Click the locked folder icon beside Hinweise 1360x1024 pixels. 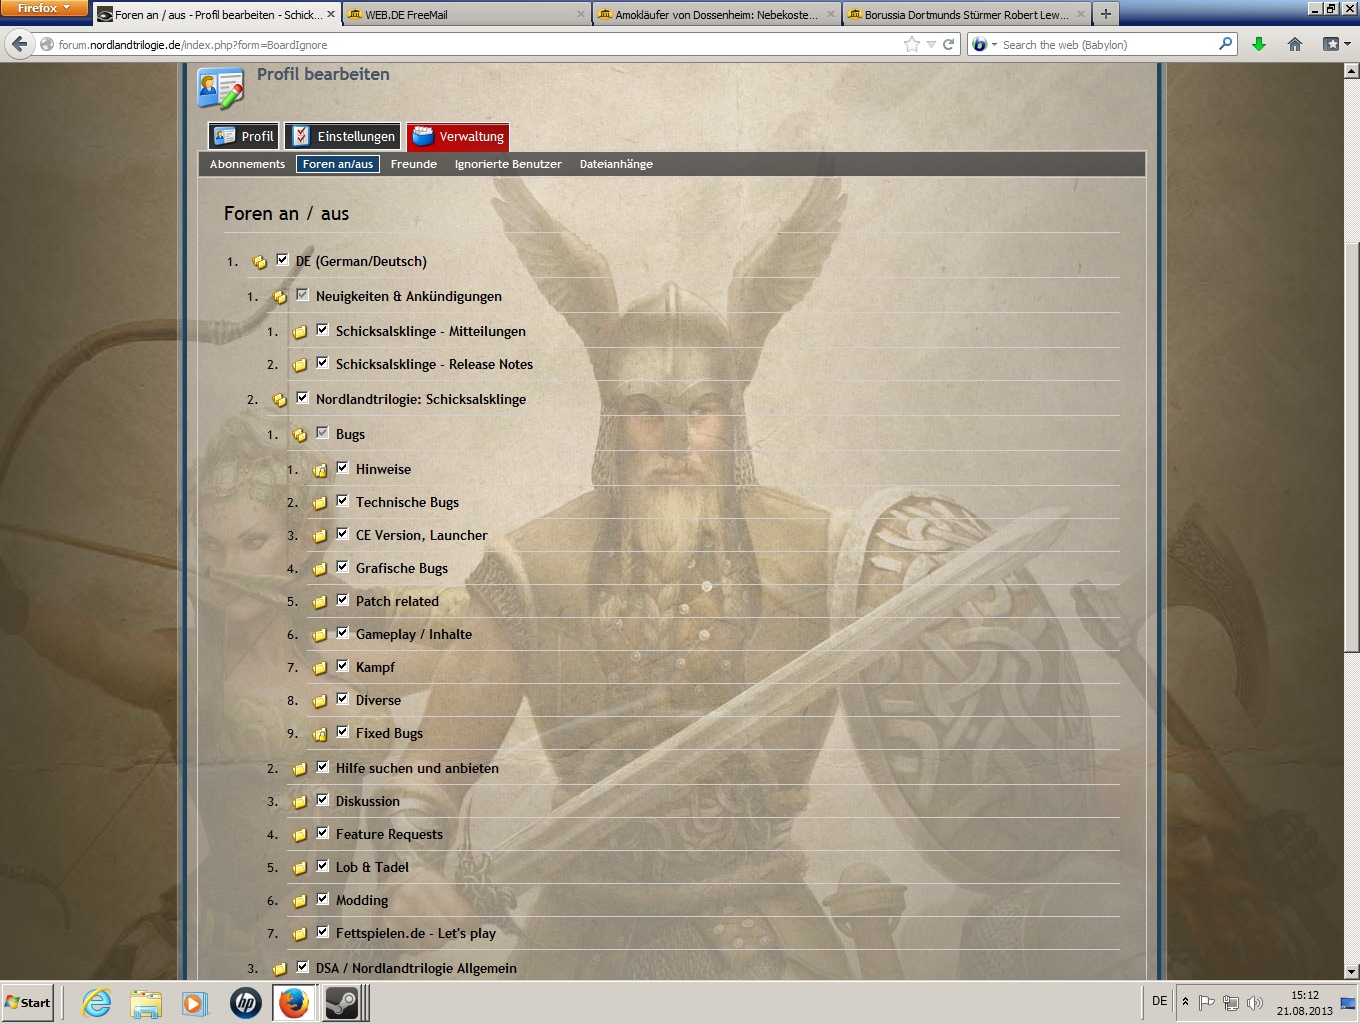click(320, 470)
